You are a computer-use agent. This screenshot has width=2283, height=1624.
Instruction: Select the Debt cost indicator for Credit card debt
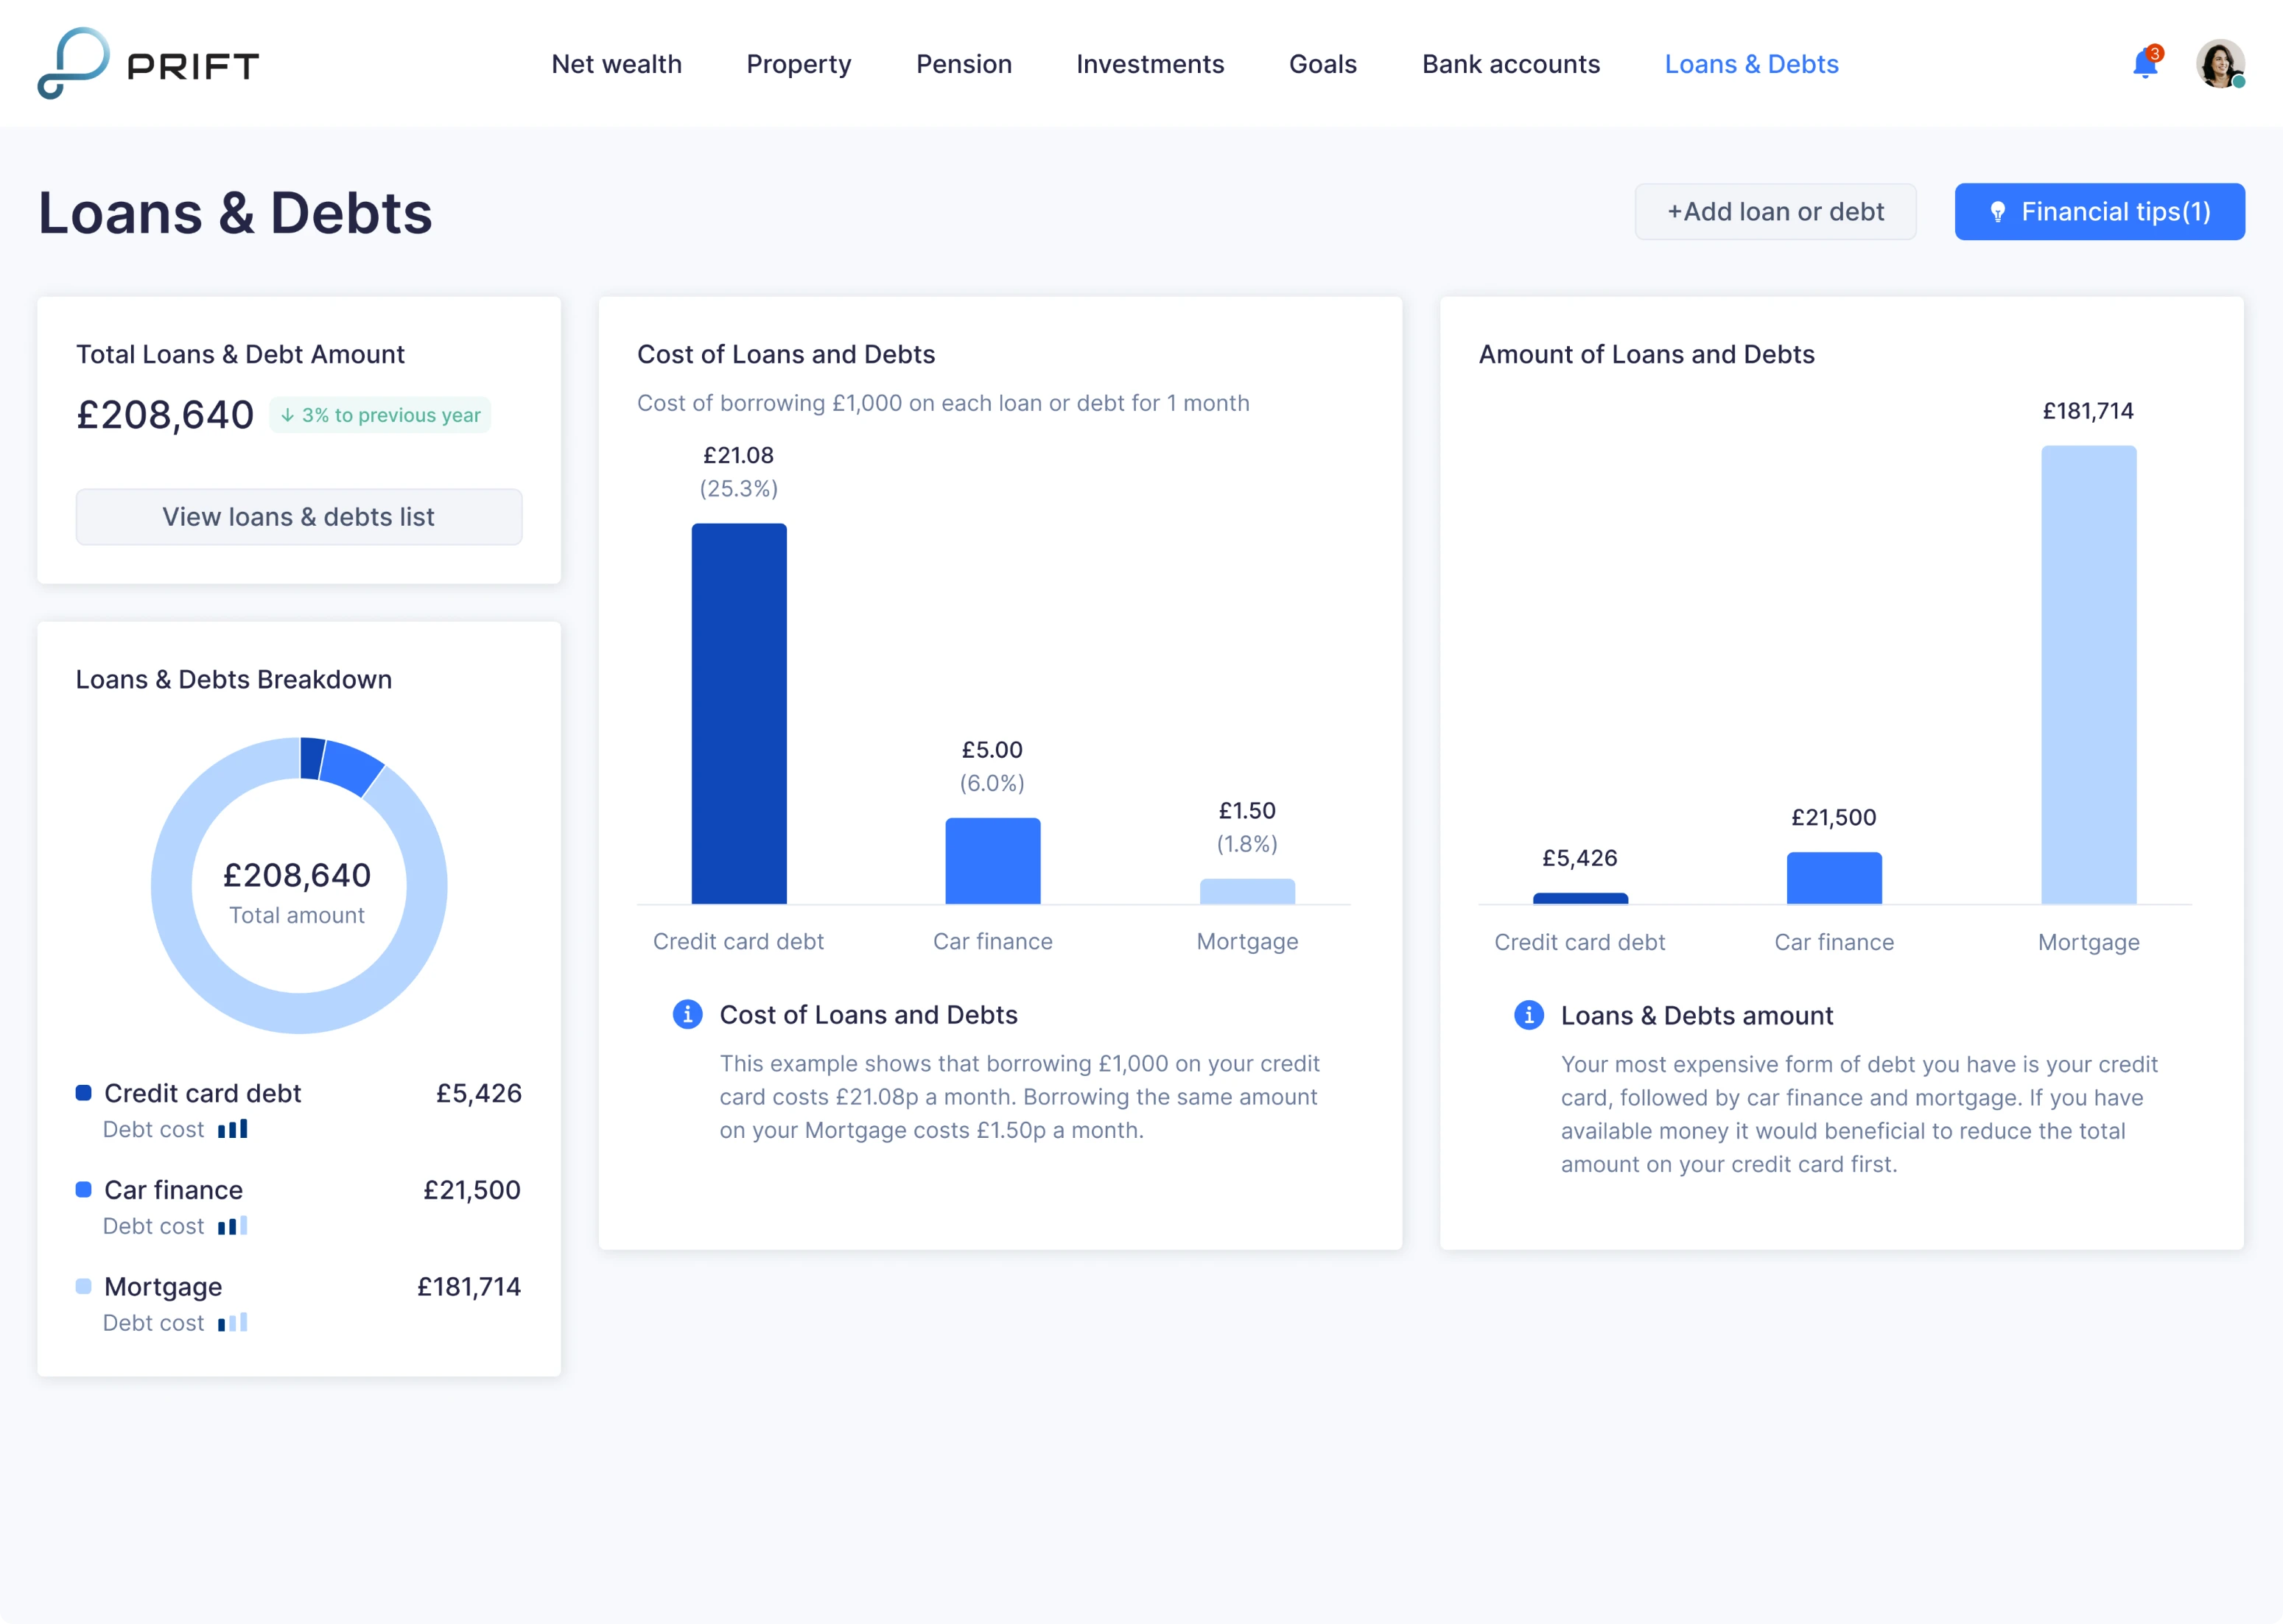(233, 1129)
